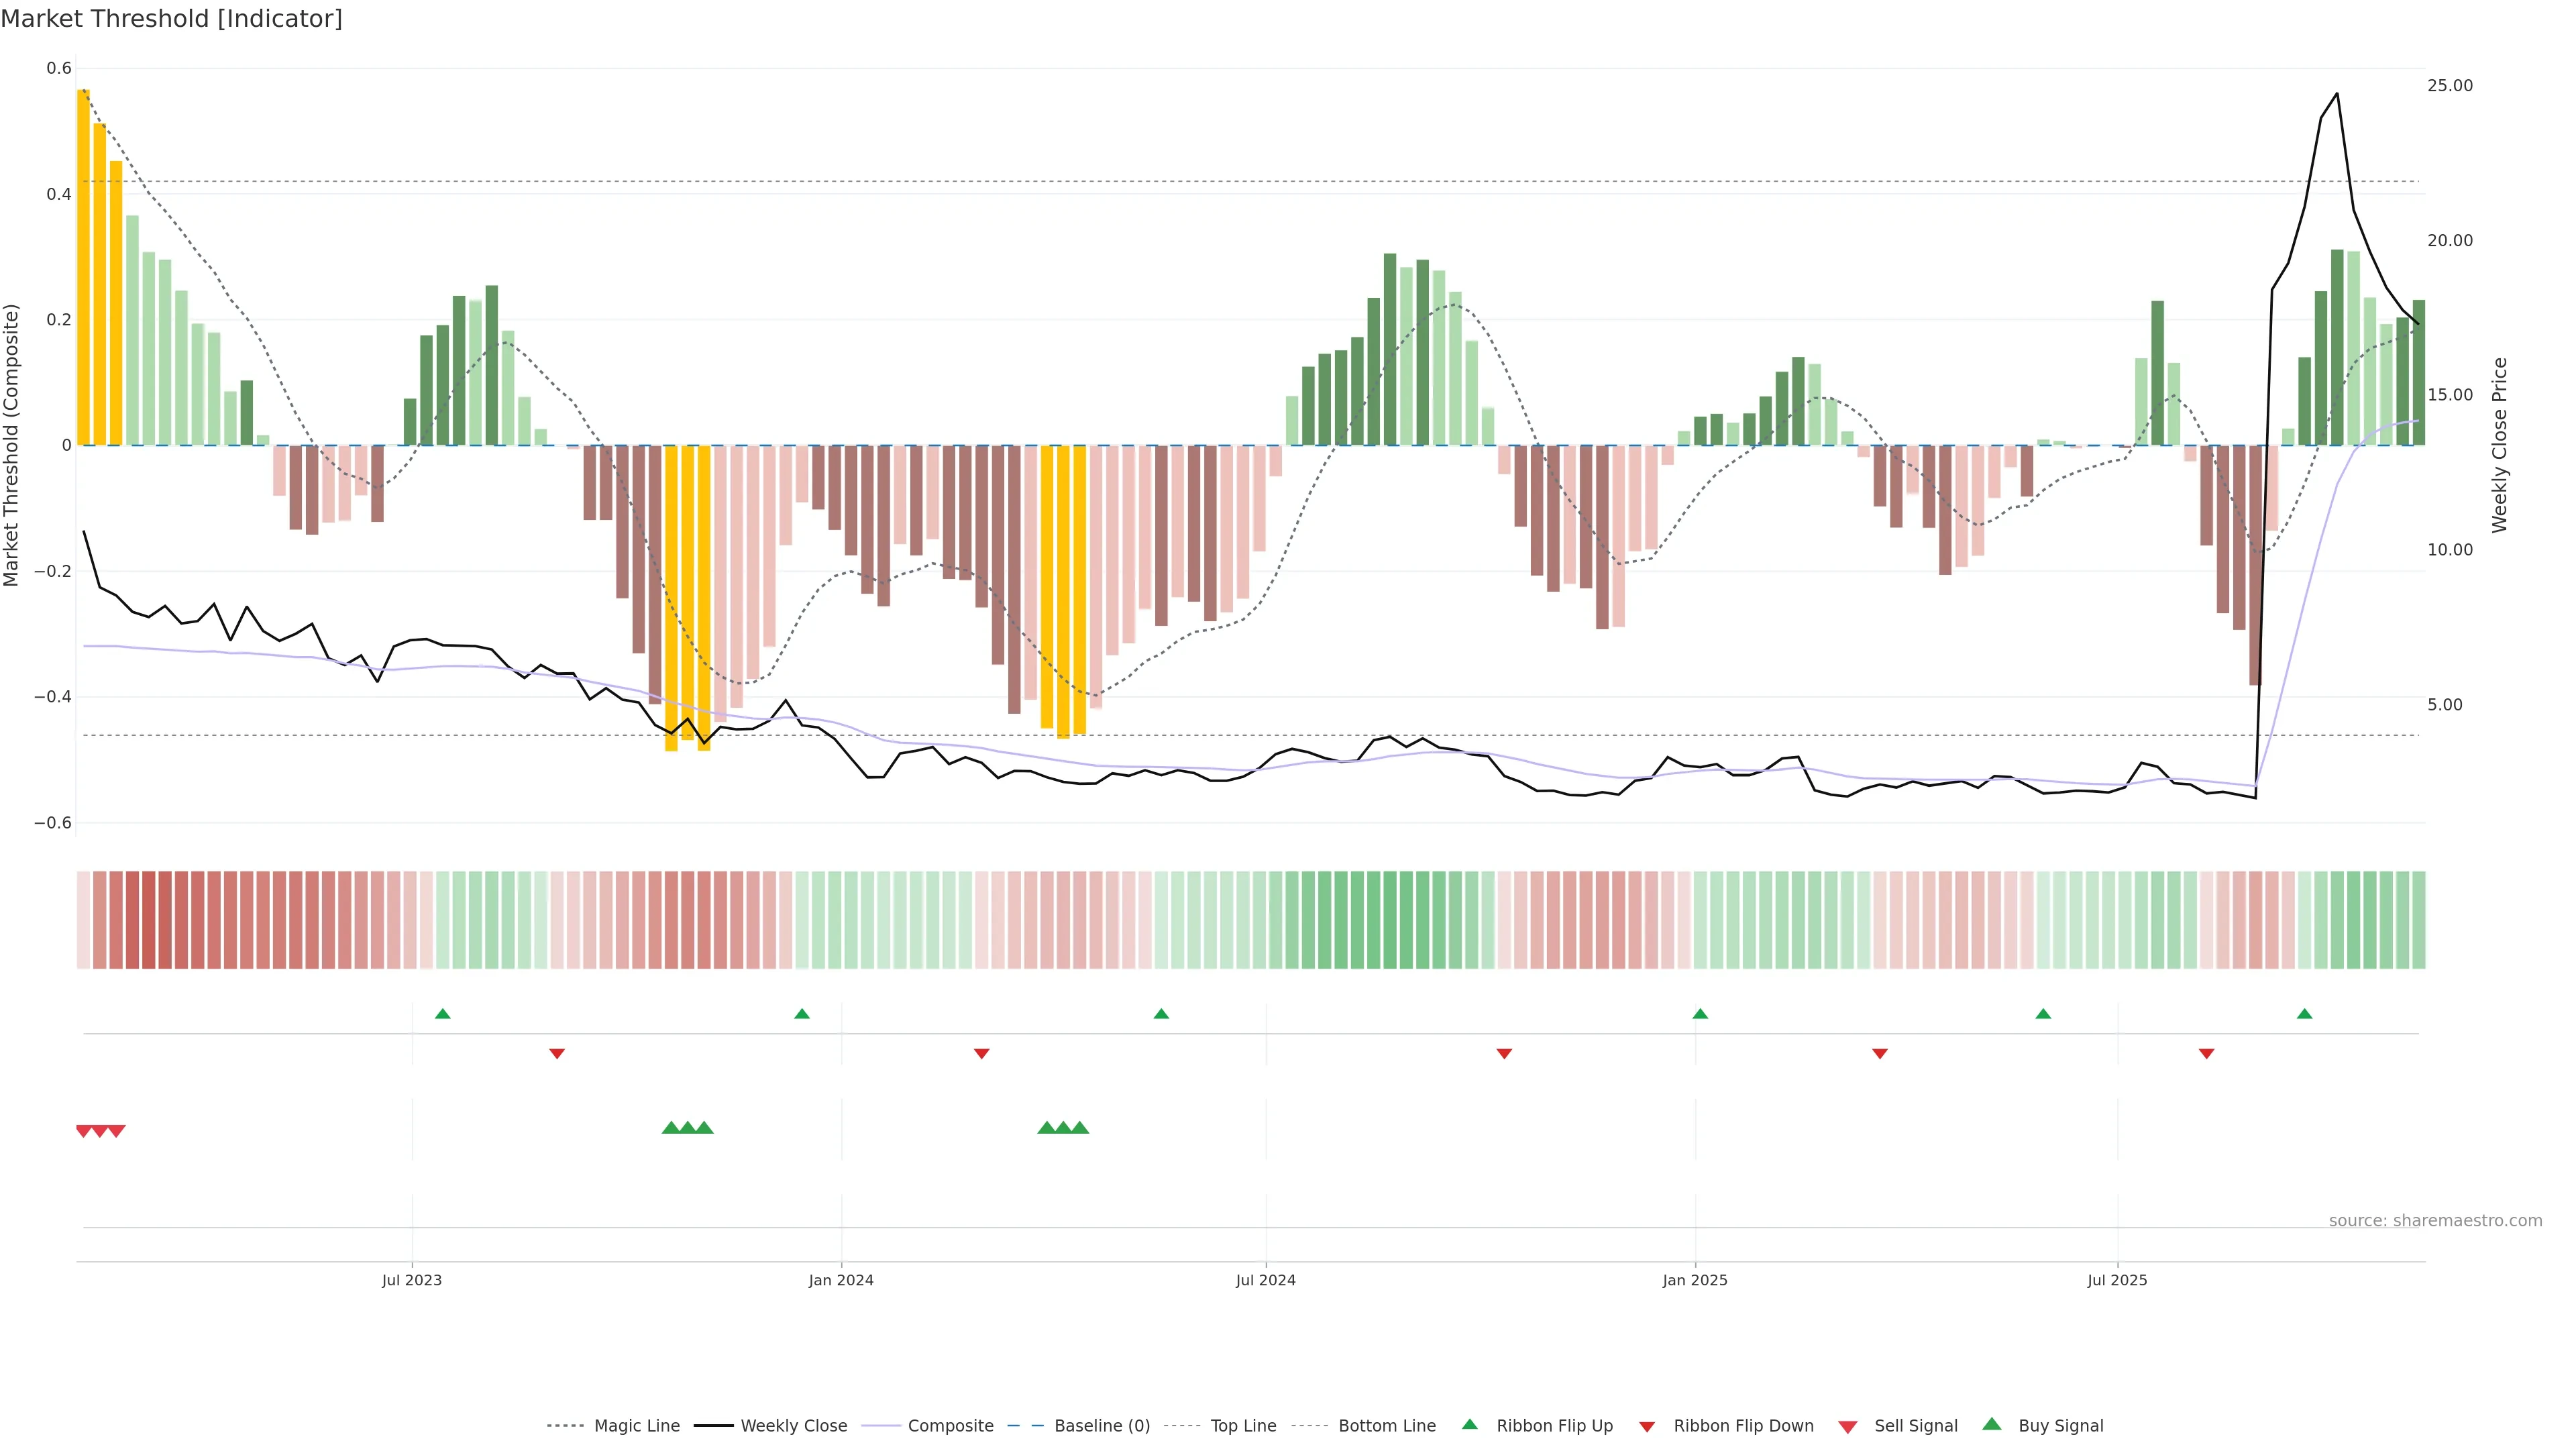This screenshot has width=2576, height=1449.
Task: Click the Jan 2024 x-axis label
Action: coord(841,1280)
